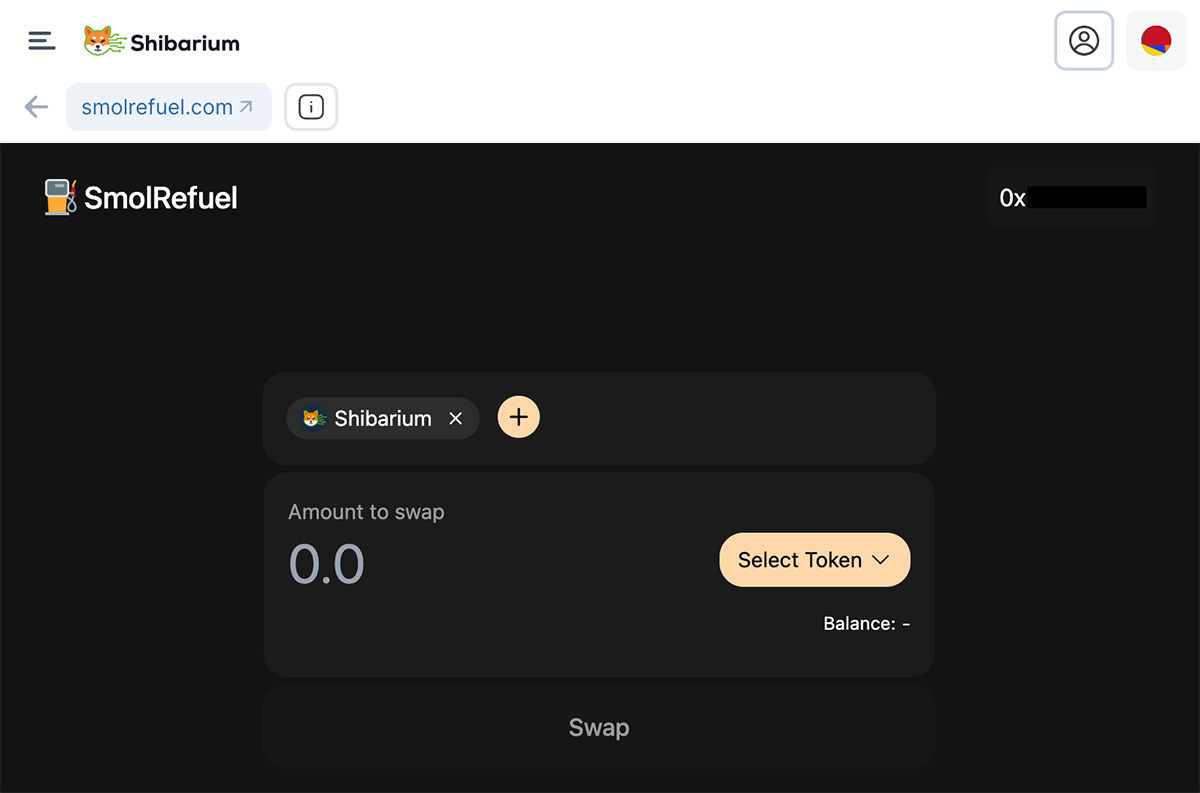Add another chain with the plus button

tap(518, 417)
